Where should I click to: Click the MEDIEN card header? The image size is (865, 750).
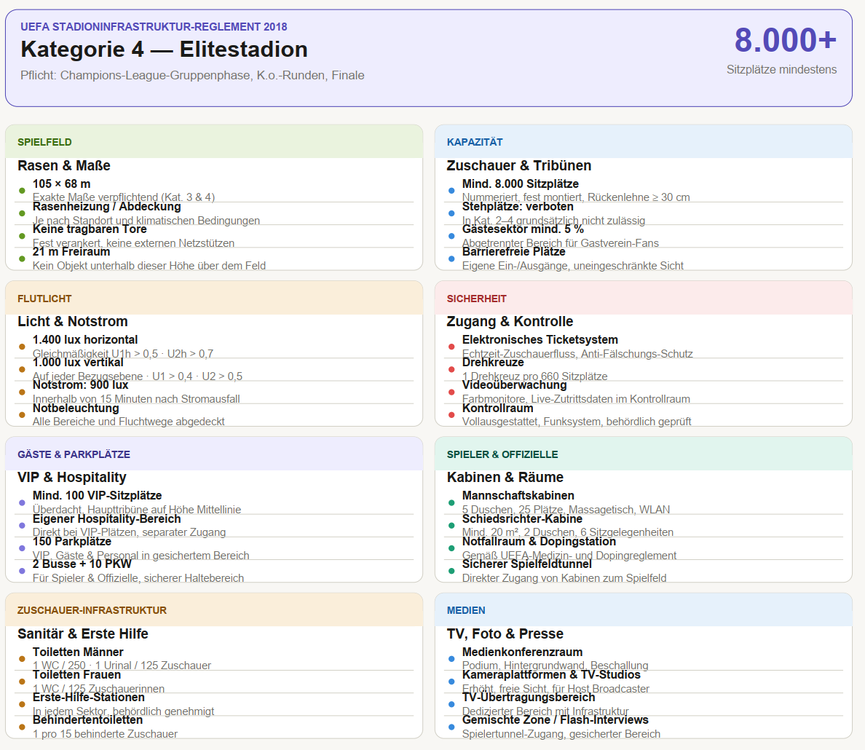[643, 610]
